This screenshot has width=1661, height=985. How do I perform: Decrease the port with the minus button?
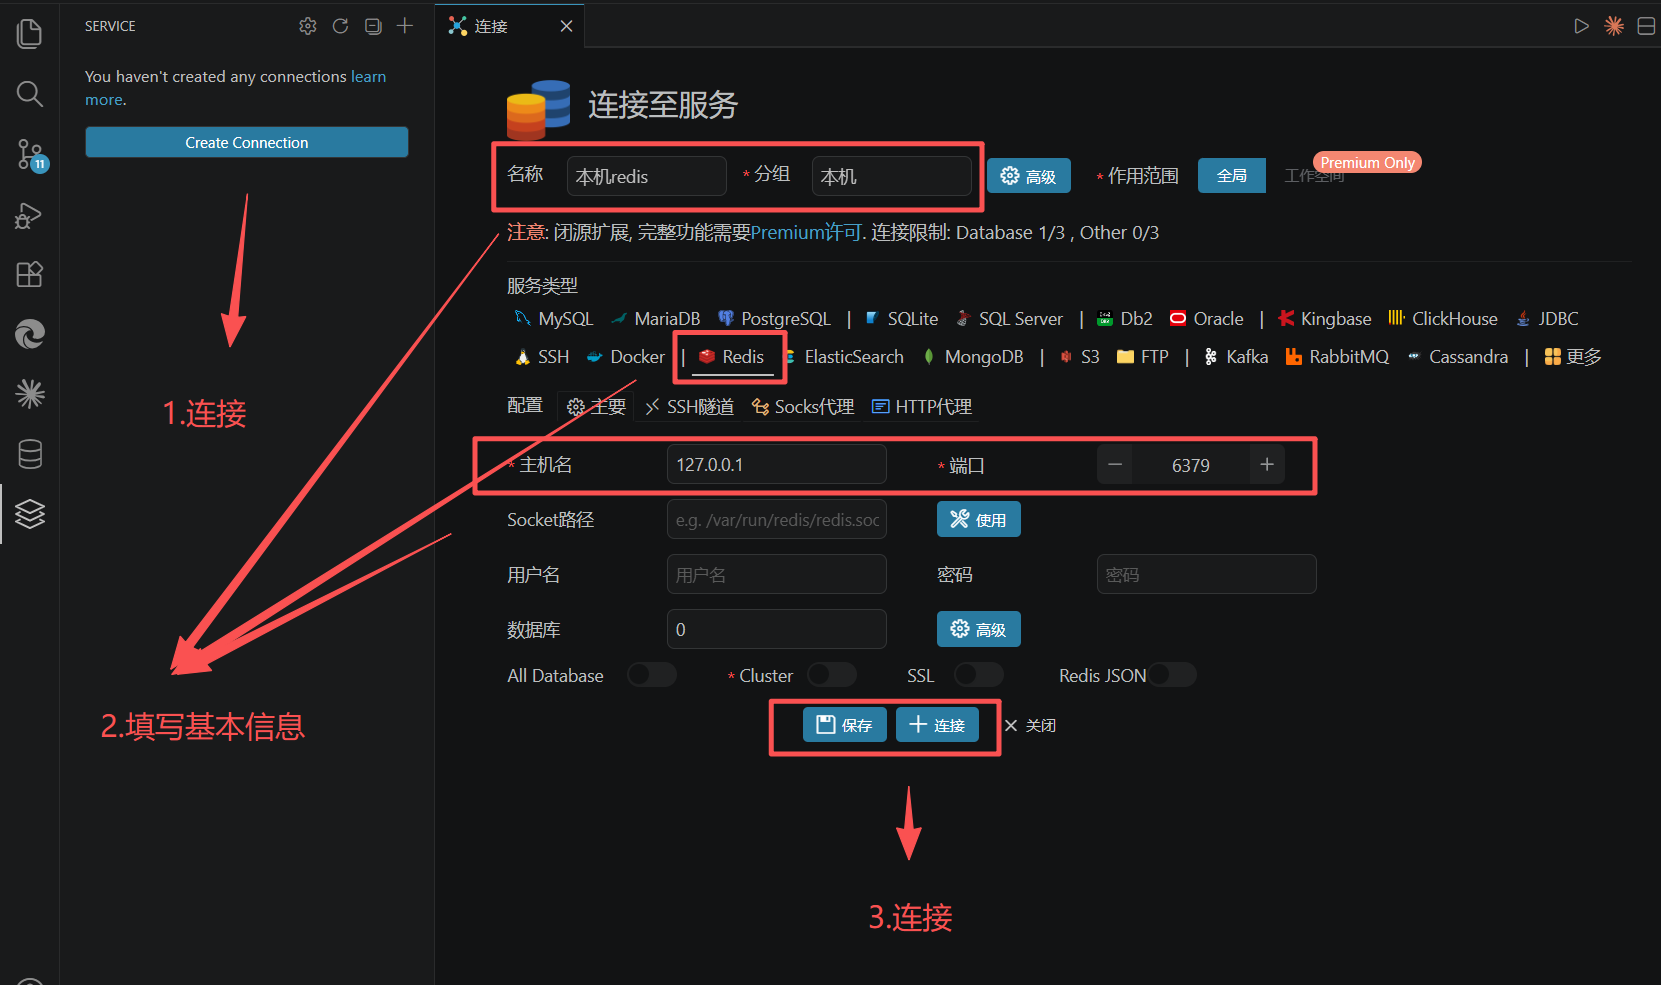click(x=1115, y=465)
